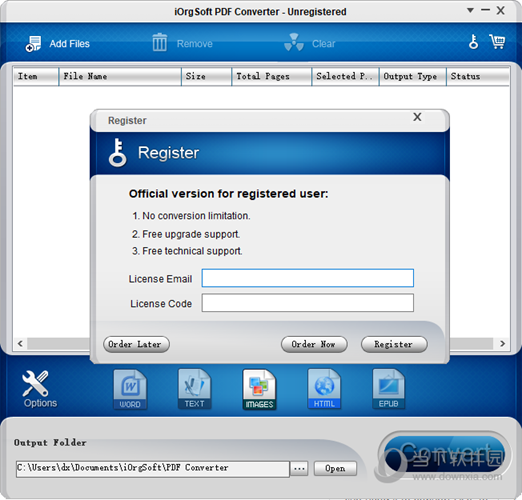
Task: Click the Add Files label
Action: [x=70, y=44]
